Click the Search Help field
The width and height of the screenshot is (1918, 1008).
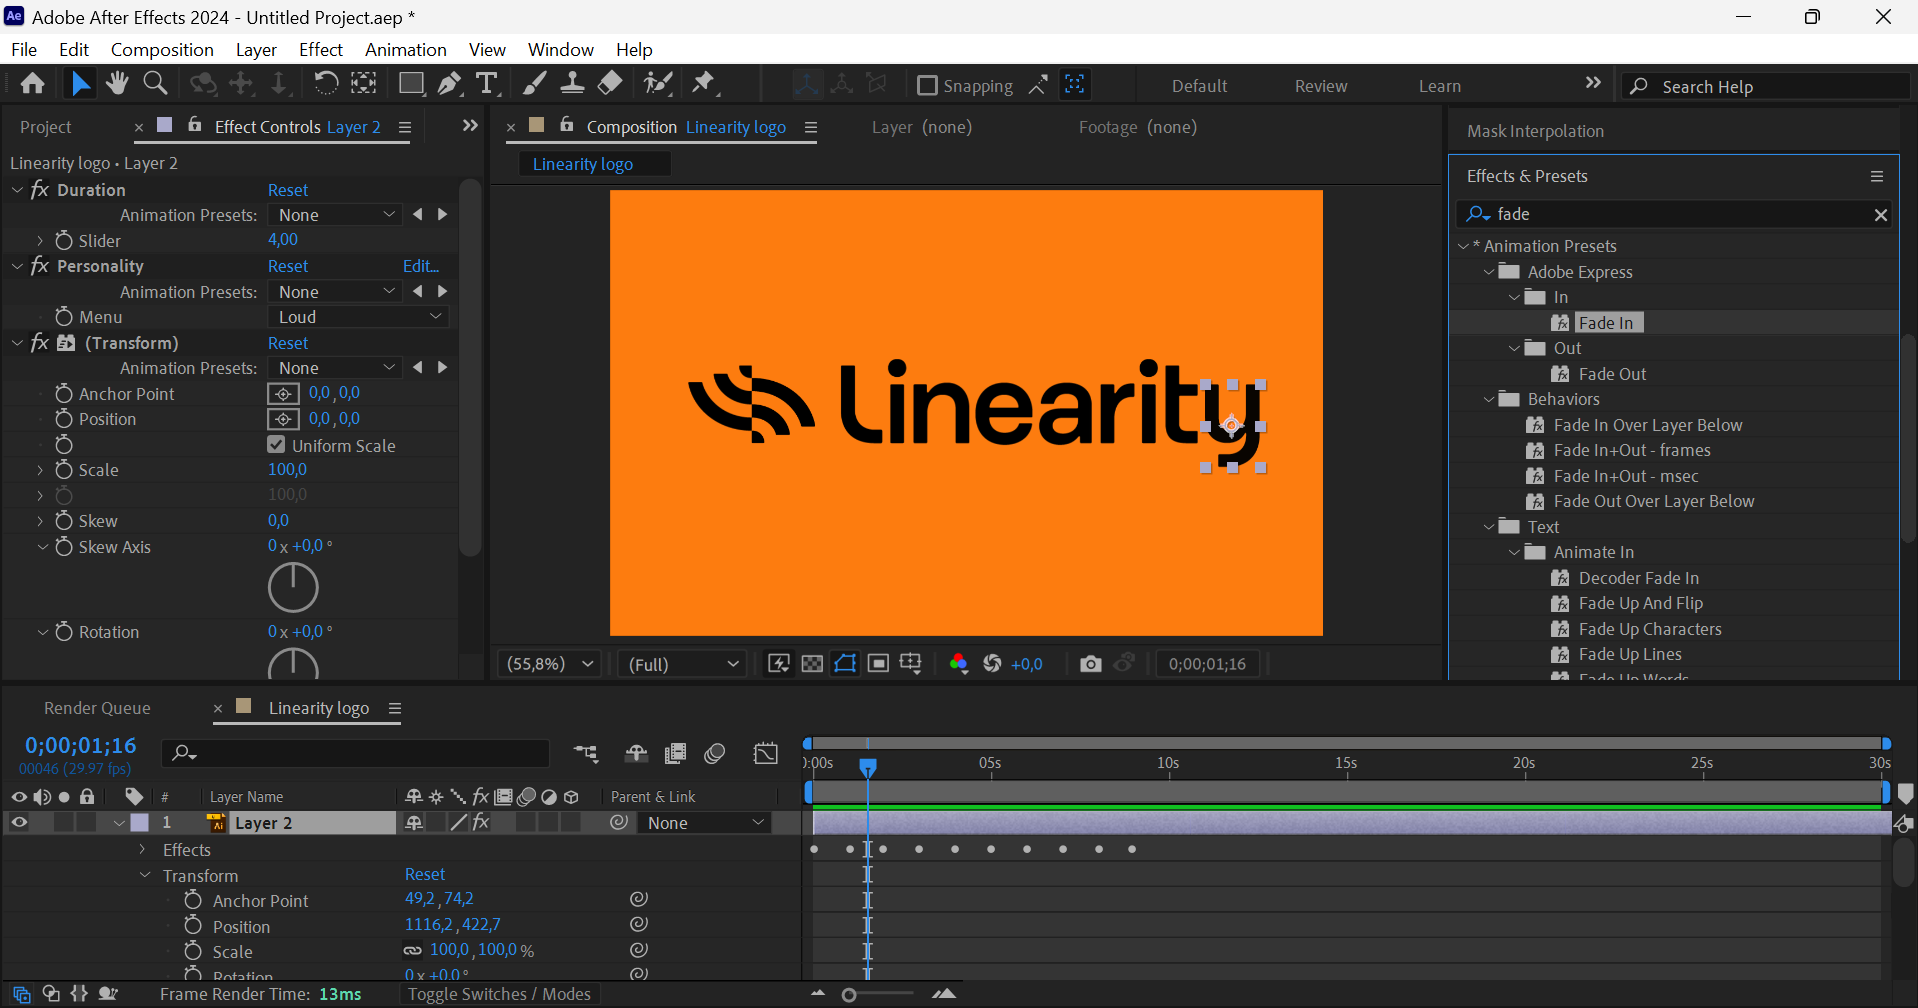pos(1766,86)
